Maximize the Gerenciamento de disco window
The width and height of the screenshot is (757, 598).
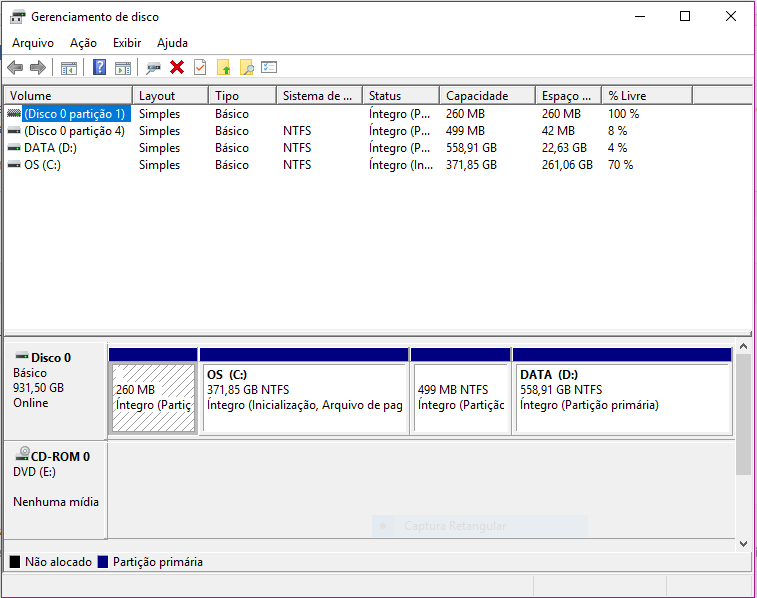tap(685, 16)
